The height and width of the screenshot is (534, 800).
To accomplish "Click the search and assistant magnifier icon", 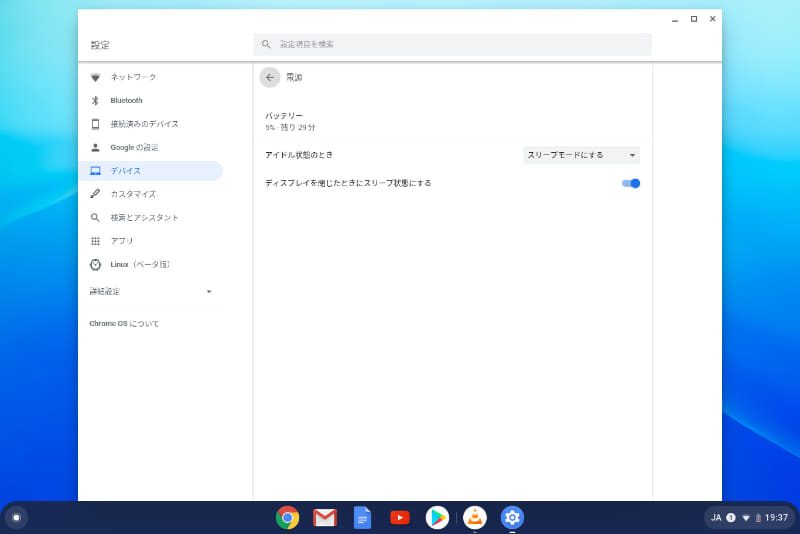I will point(95,217).
